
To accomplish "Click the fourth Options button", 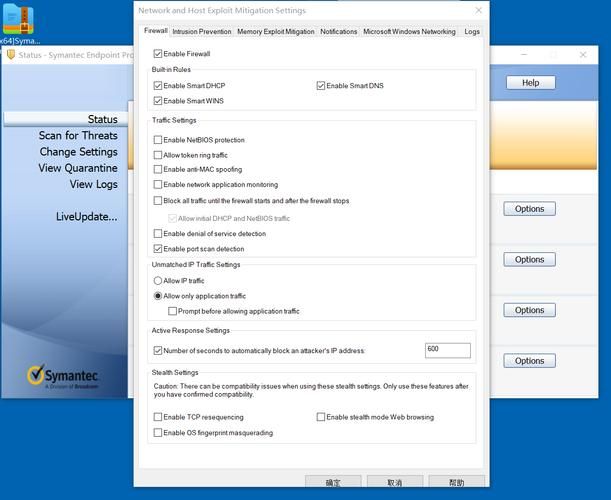I will (530, 361).
